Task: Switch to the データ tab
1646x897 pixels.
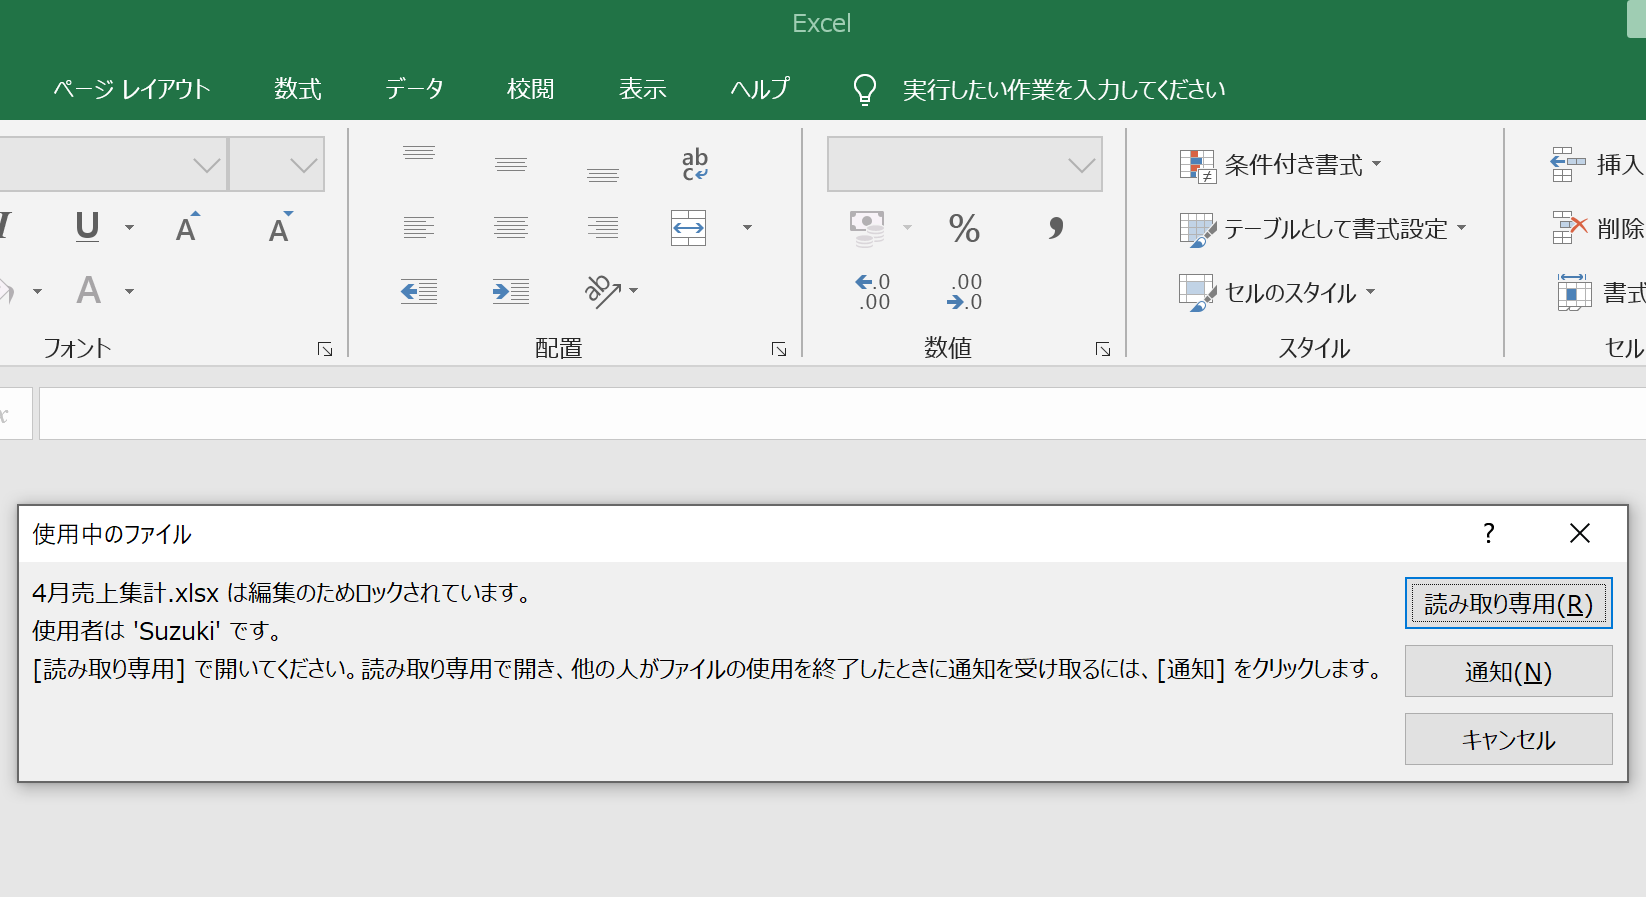Action: (x=414, y=89)
